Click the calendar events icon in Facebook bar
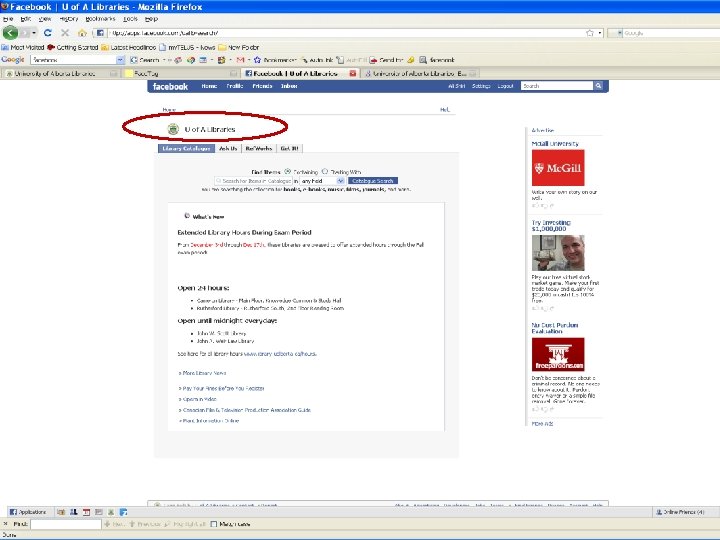The width and height of the screenshot is (720, 540). coord(86,512)
